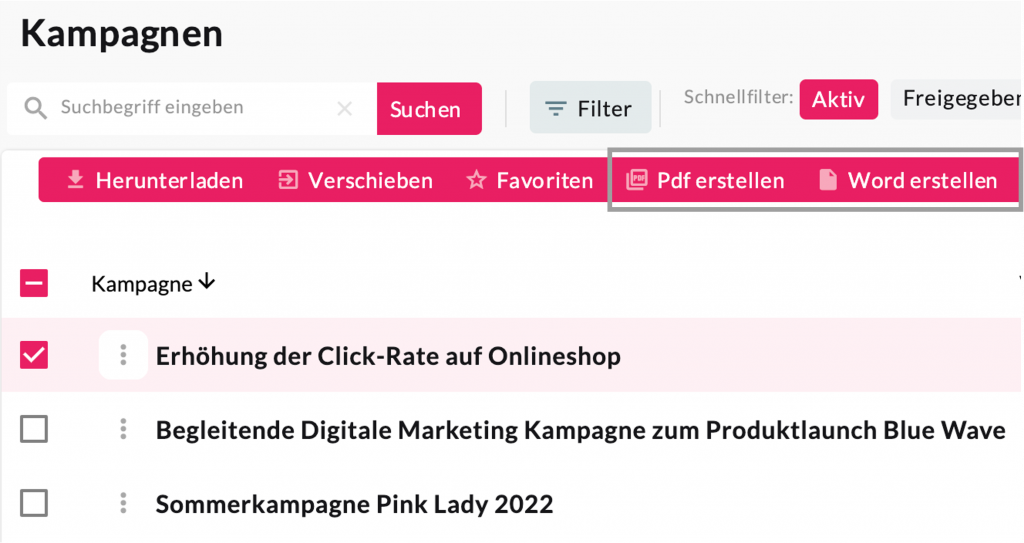Toggle the Aktiv quick filter
This screenshot has width=1024, height=543.
838,99
